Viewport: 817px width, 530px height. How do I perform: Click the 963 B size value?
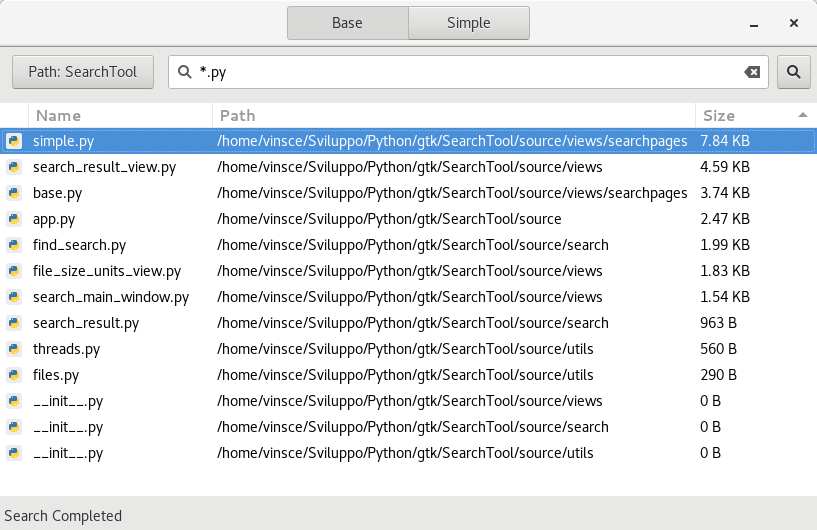coord(719,323)
